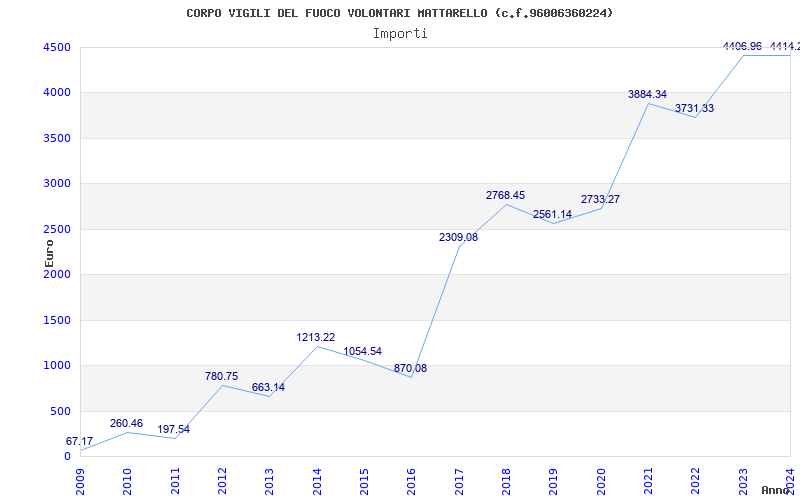This screenshot has height=500, width=800.
Task: Click x-axis year 2022
Action: [x=695, y=482]
